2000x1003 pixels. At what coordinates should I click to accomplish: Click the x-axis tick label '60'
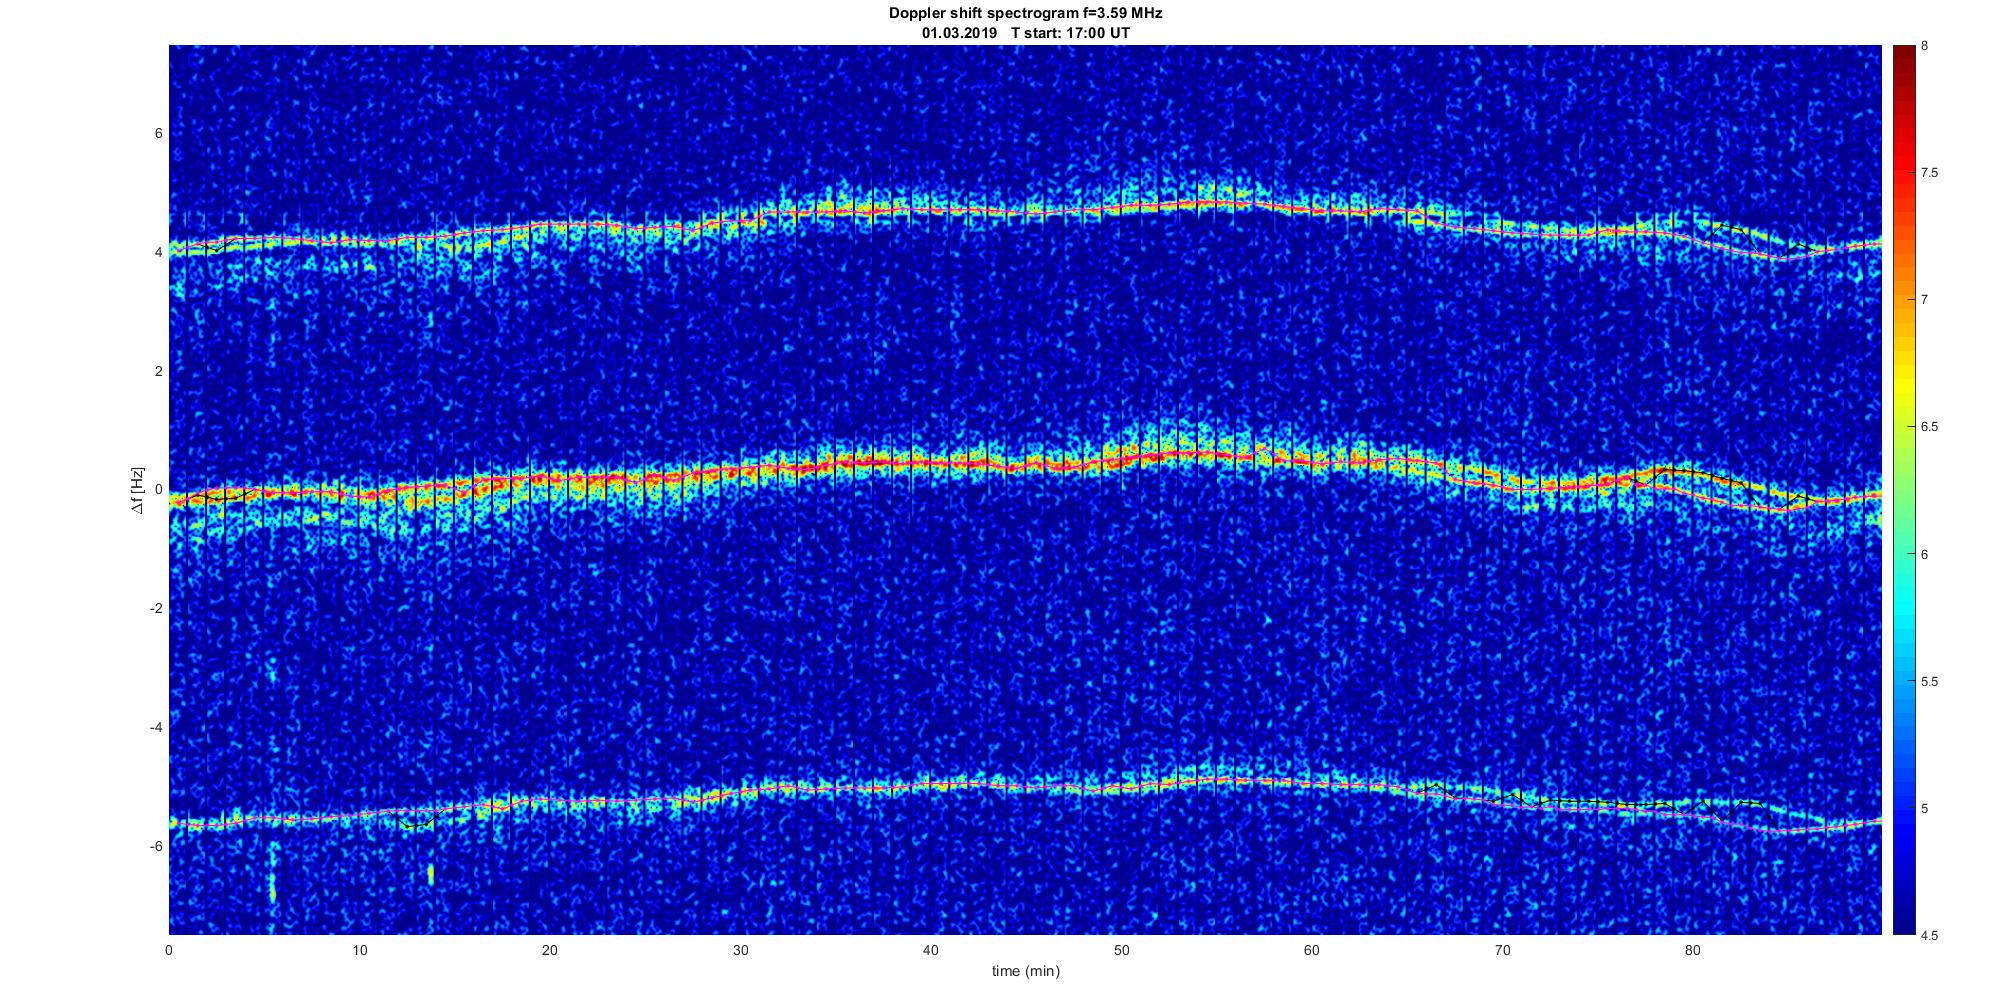click(x=1312, y=950)
